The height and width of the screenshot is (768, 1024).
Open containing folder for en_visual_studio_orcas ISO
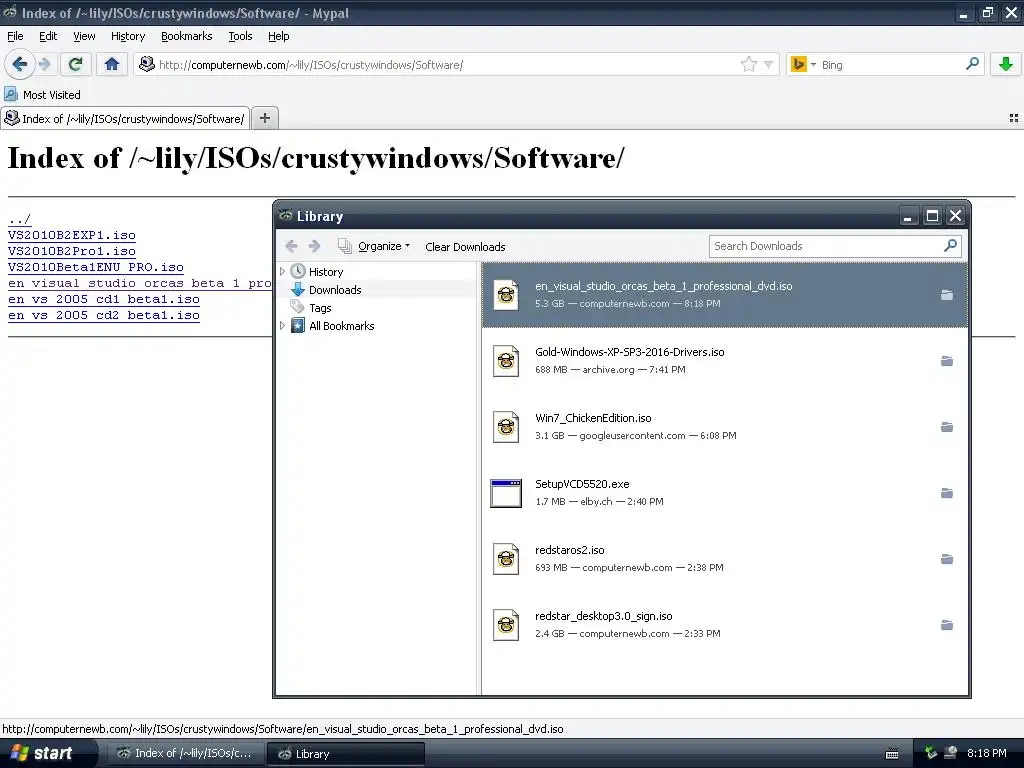coord(946,295)
